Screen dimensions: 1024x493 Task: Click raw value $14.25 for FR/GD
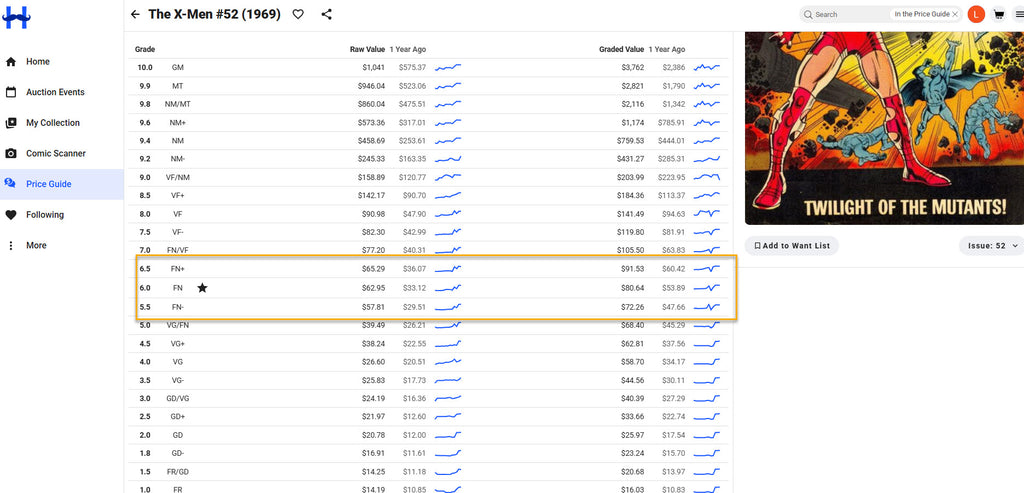tap(374, 471)
